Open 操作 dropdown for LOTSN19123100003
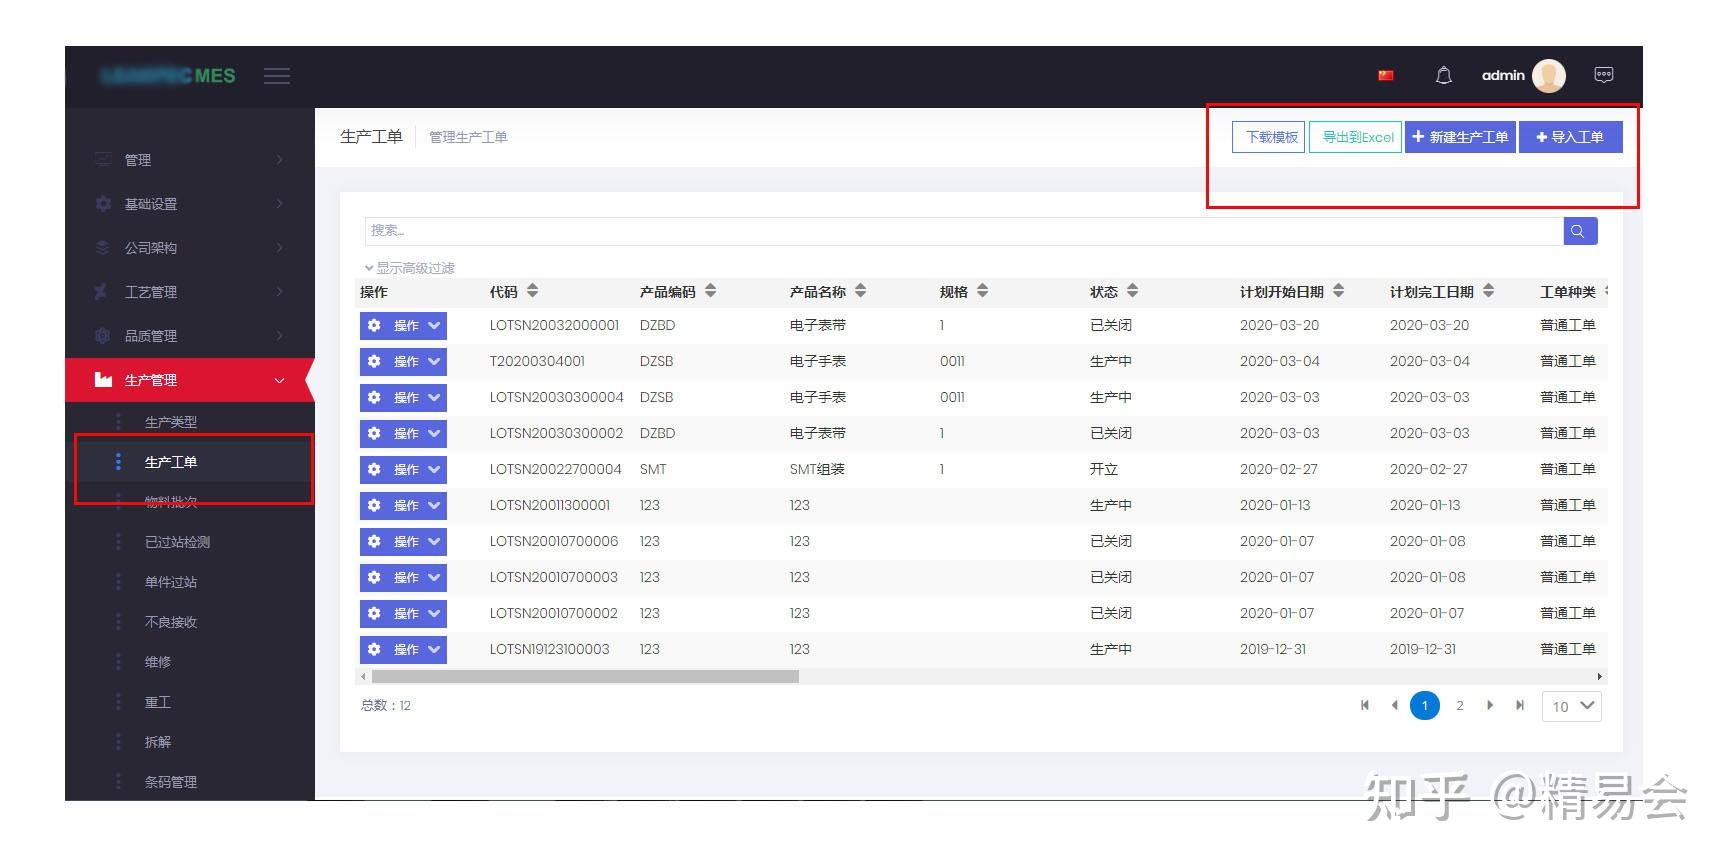 [x=403, y=649]
